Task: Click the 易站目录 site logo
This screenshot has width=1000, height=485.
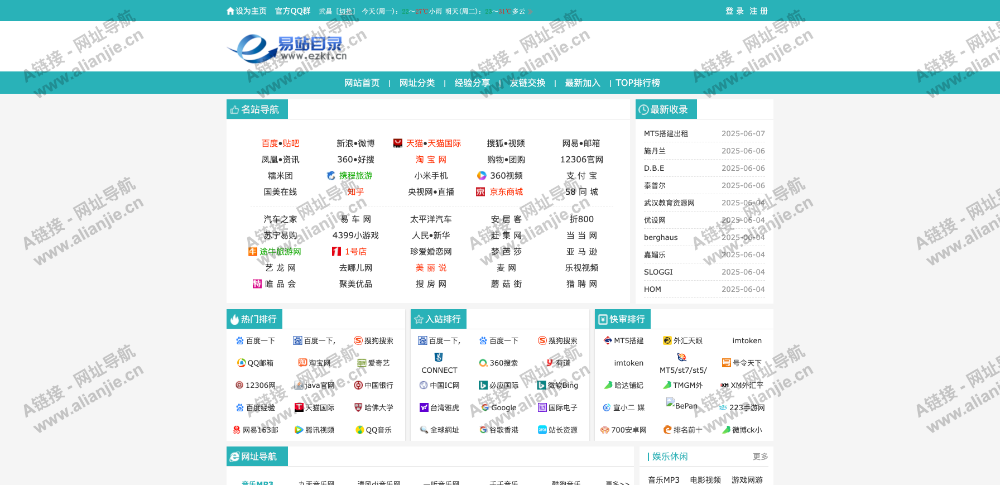Action: (287, 48)
